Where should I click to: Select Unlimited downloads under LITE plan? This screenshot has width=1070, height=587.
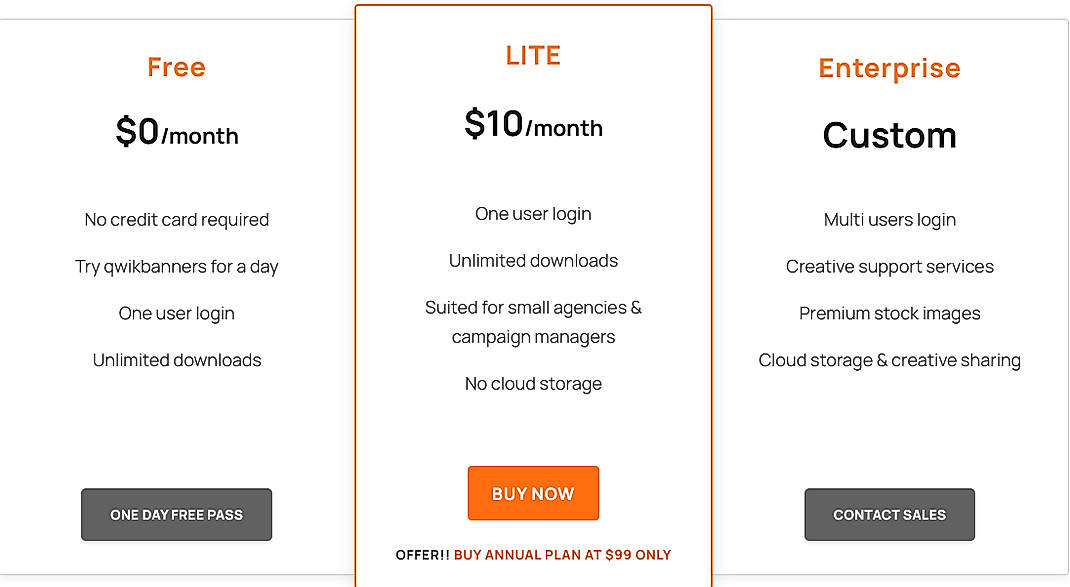tap(533, 260)
